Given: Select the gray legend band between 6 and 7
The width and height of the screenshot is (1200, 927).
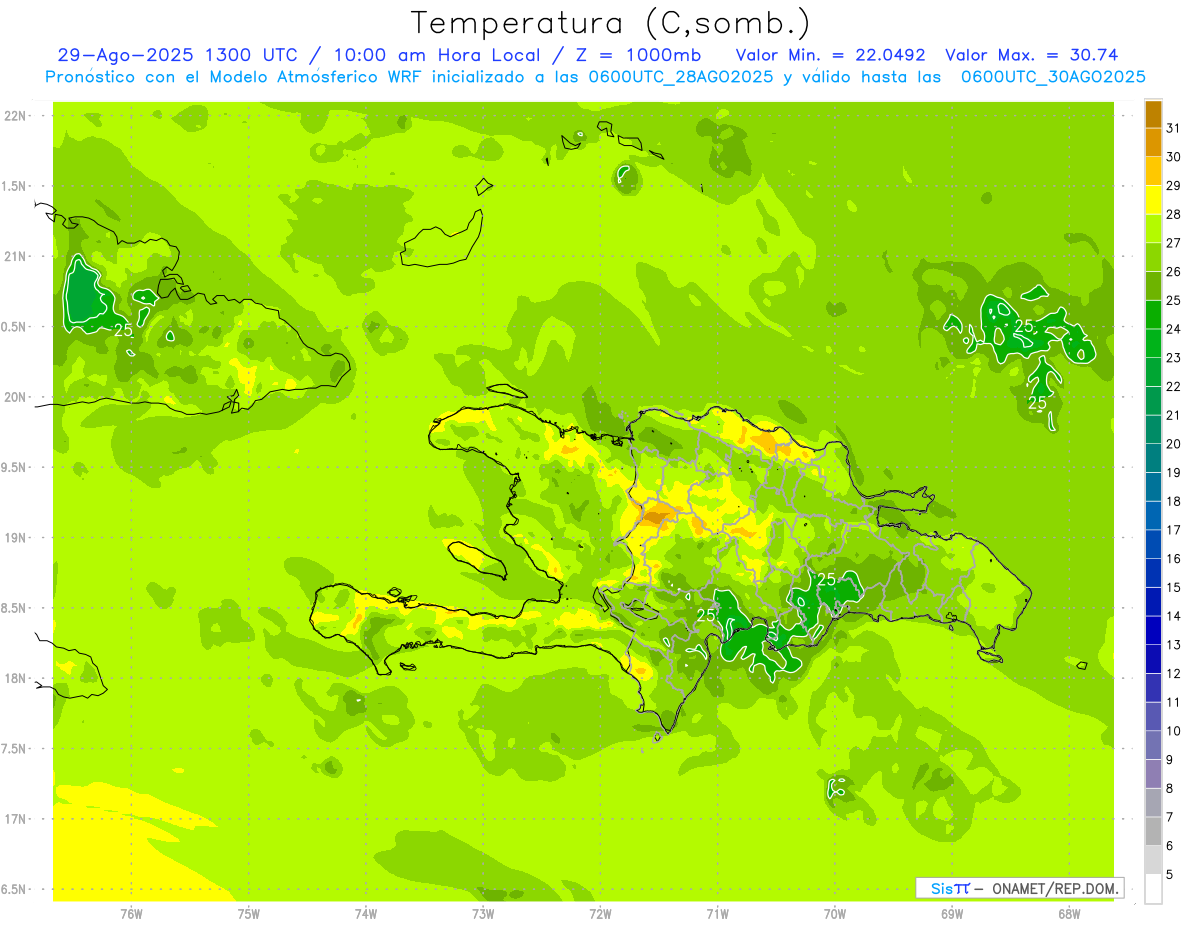Looking at the screenshot, I should coord(1153,831).
